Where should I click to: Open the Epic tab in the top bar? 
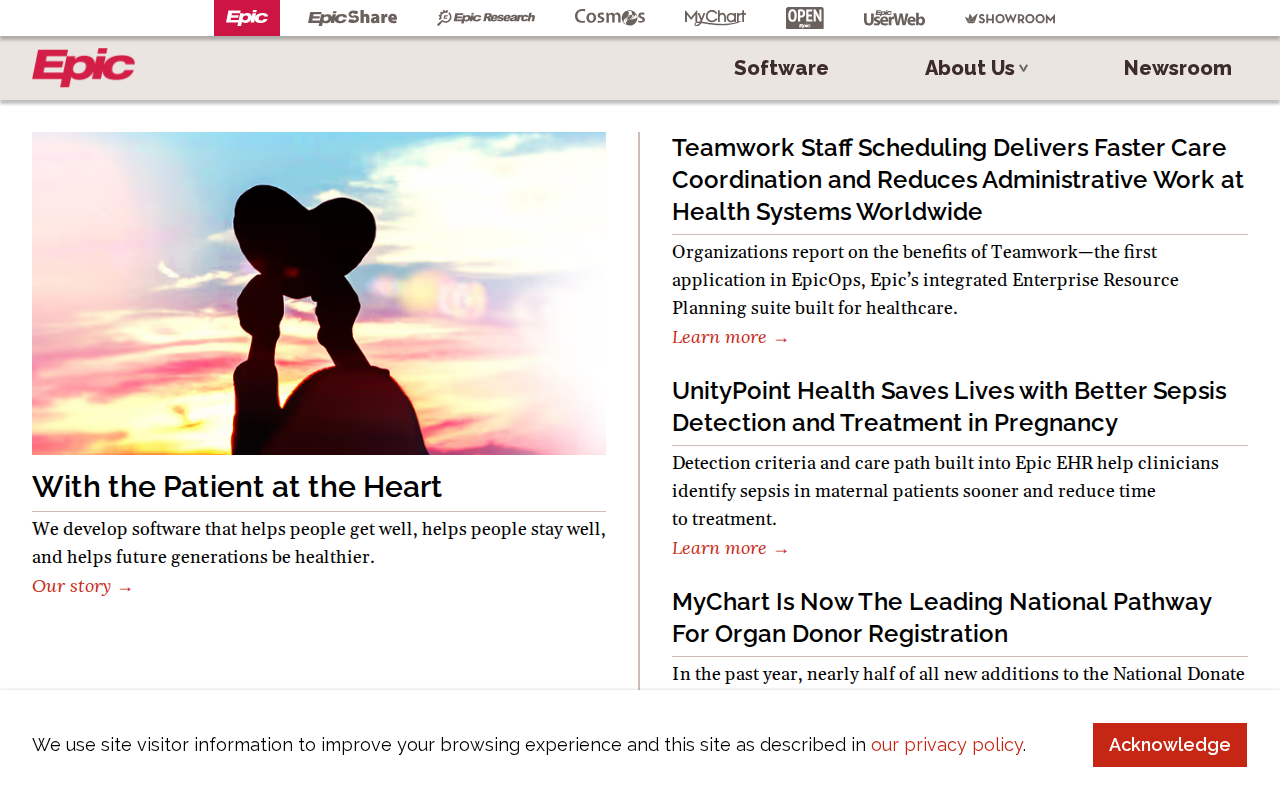point(247,18)
